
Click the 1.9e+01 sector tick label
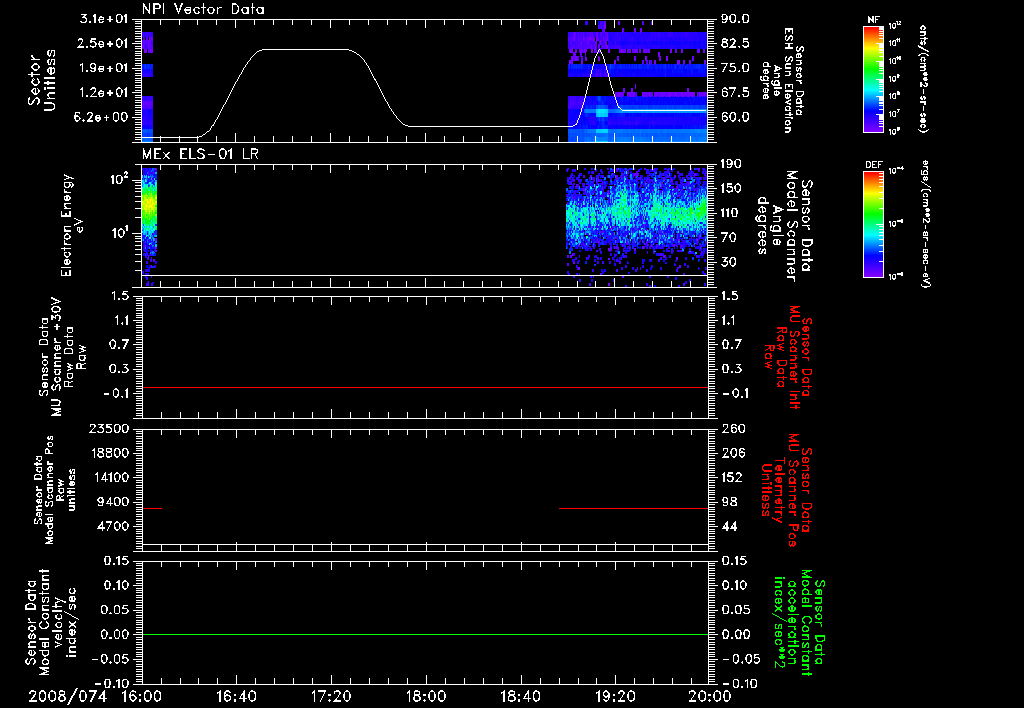coord(104,68)
